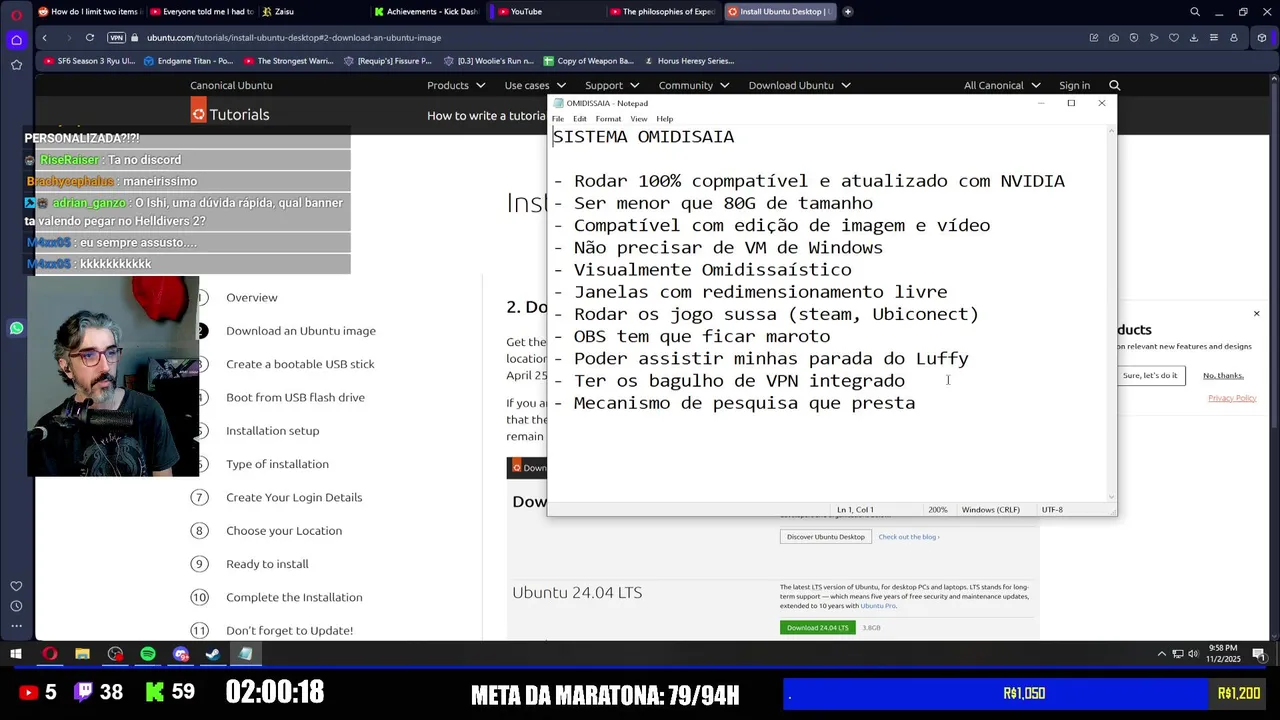Open the Ubuntu Tutorials logo link
The image size is (1280, 720).
pos(230,114)
